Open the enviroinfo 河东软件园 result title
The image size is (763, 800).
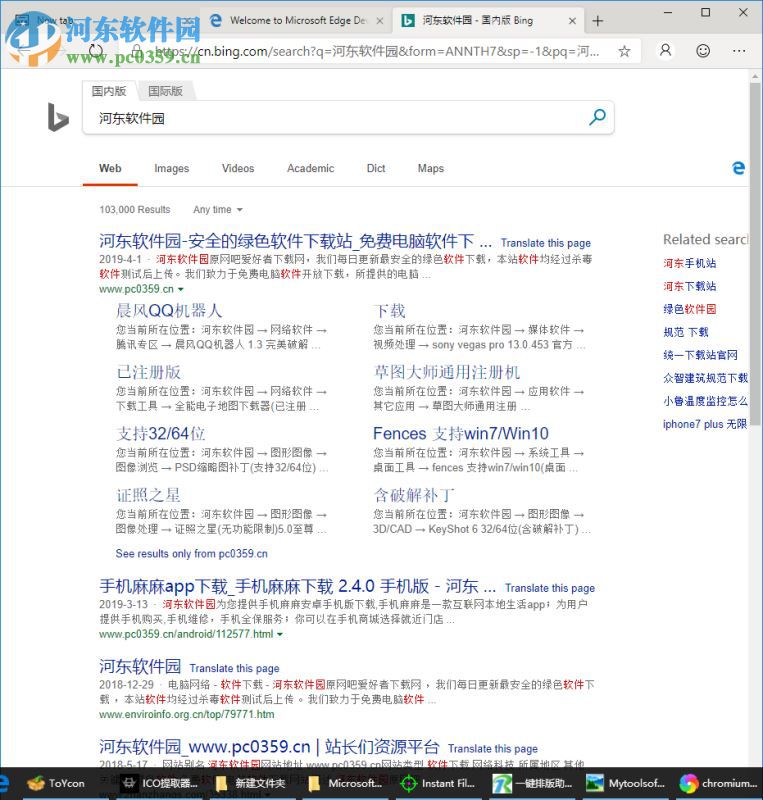tap(140, 666)
